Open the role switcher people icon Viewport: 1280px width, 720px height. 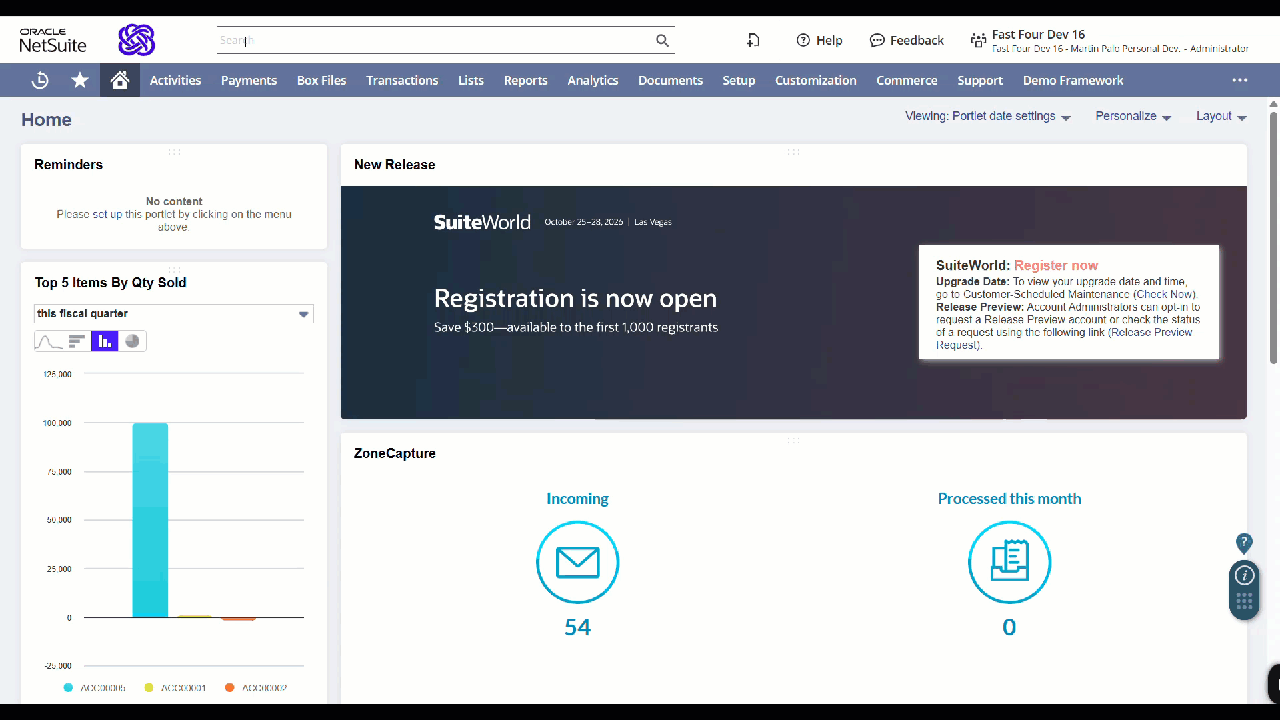[978, 41]
